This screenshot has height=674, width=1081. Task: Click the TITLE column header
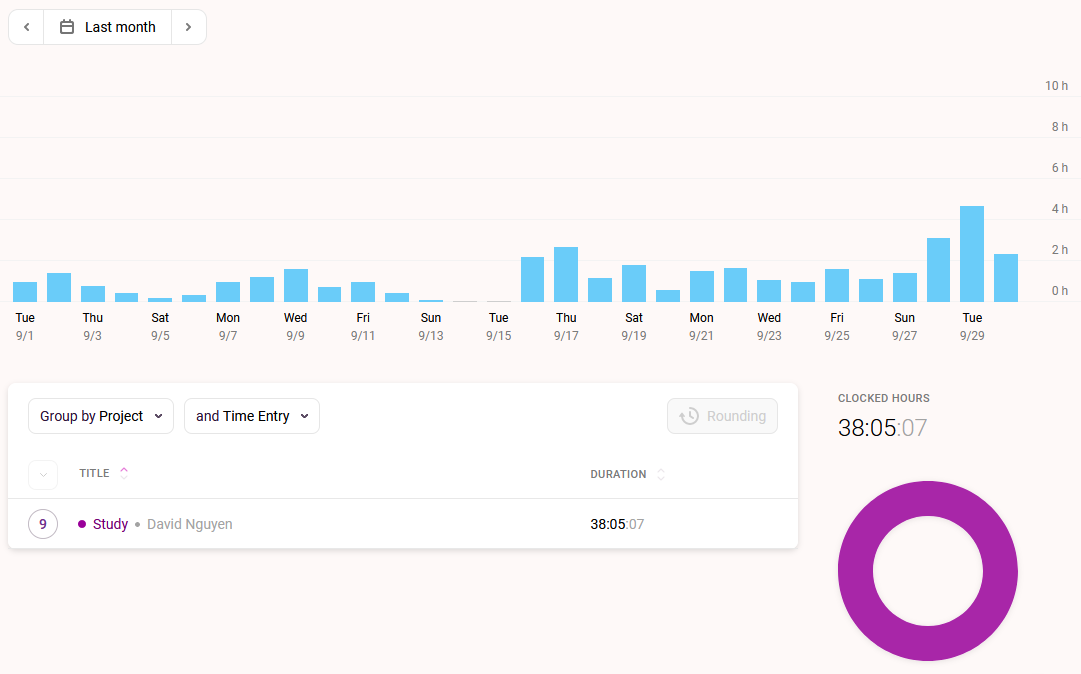[x=94, y=473]
